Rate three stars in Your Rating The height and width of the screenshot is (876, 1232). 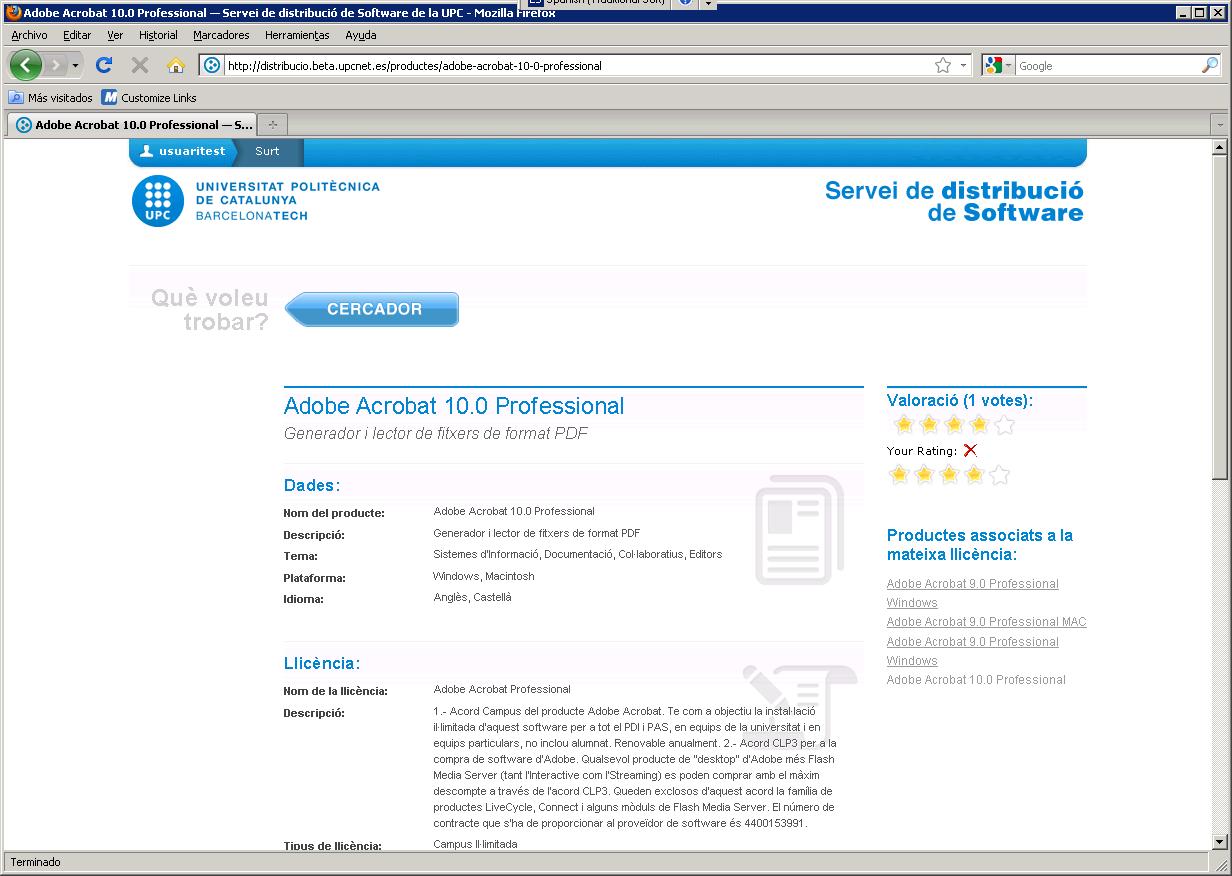tap(949, 475)
